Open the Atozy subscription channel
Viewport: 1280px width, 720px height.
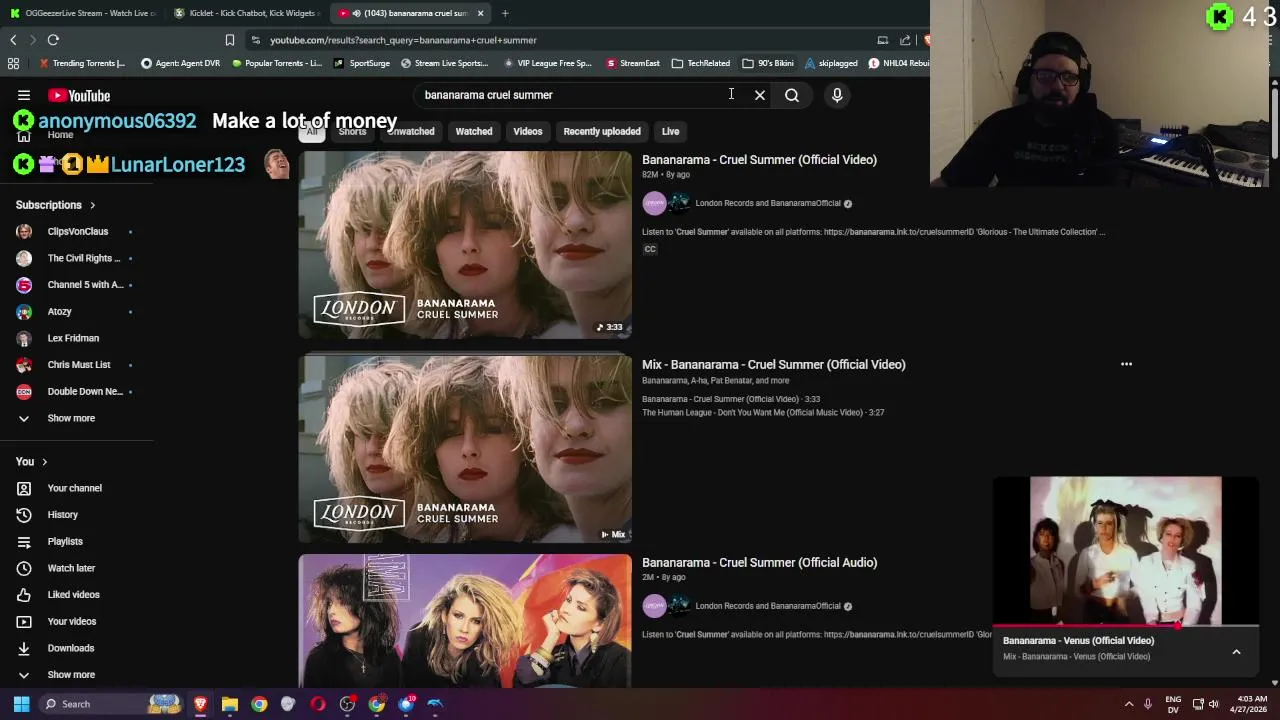59,311
